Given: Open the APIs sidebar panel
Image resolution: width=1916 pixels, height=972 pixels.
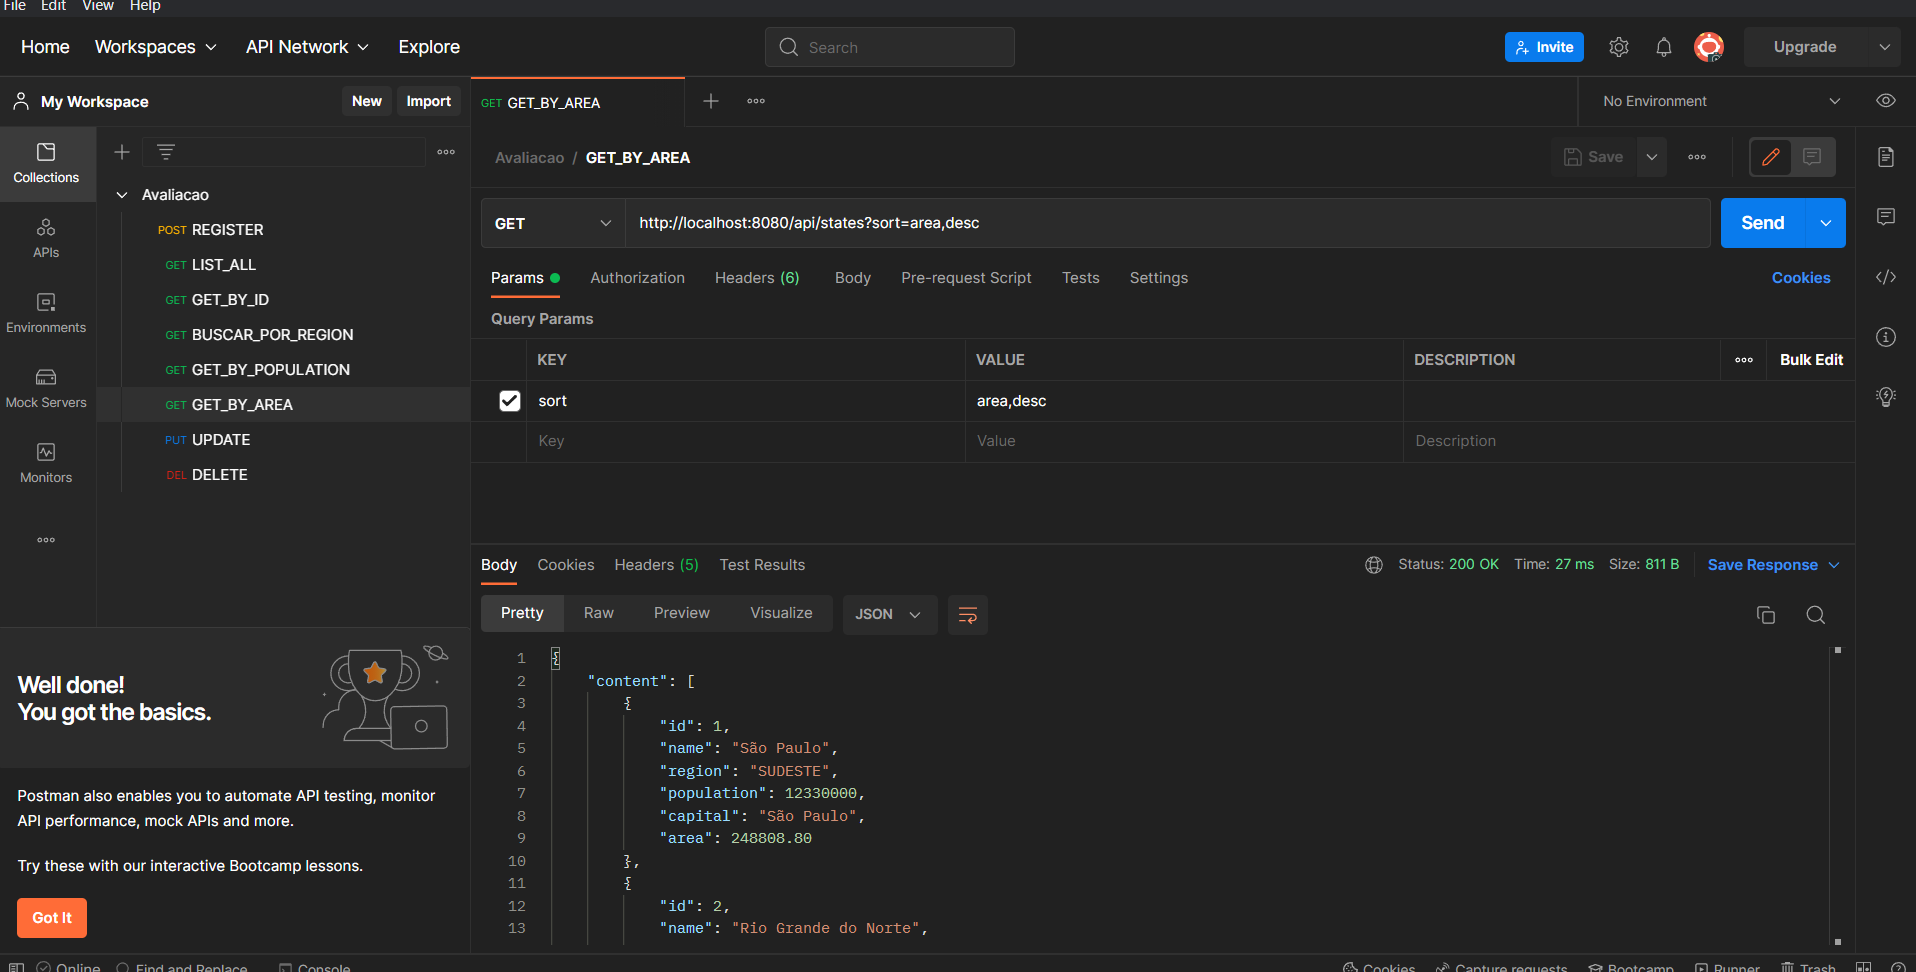Looking at the screenshot, I should (x=46, y=239).
